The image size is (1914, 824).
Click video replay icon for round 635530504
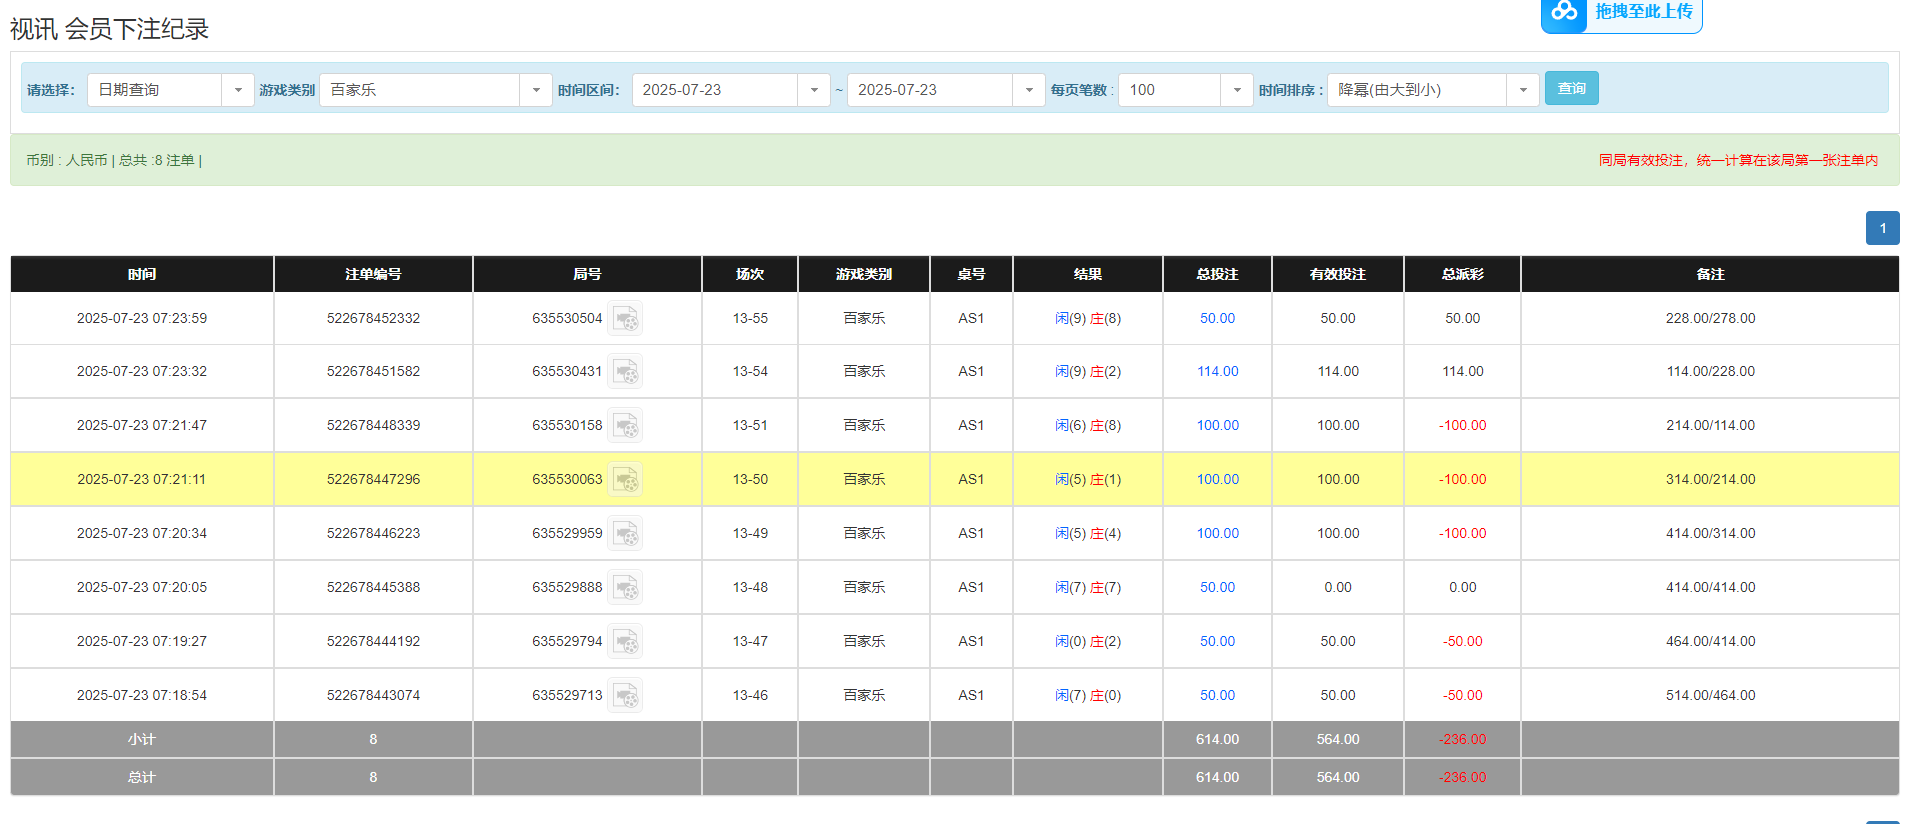[x=626, y=319]
